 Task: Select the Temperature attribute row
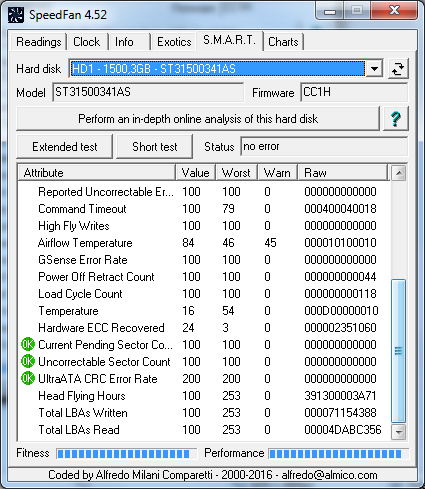[x=204, y=311]
